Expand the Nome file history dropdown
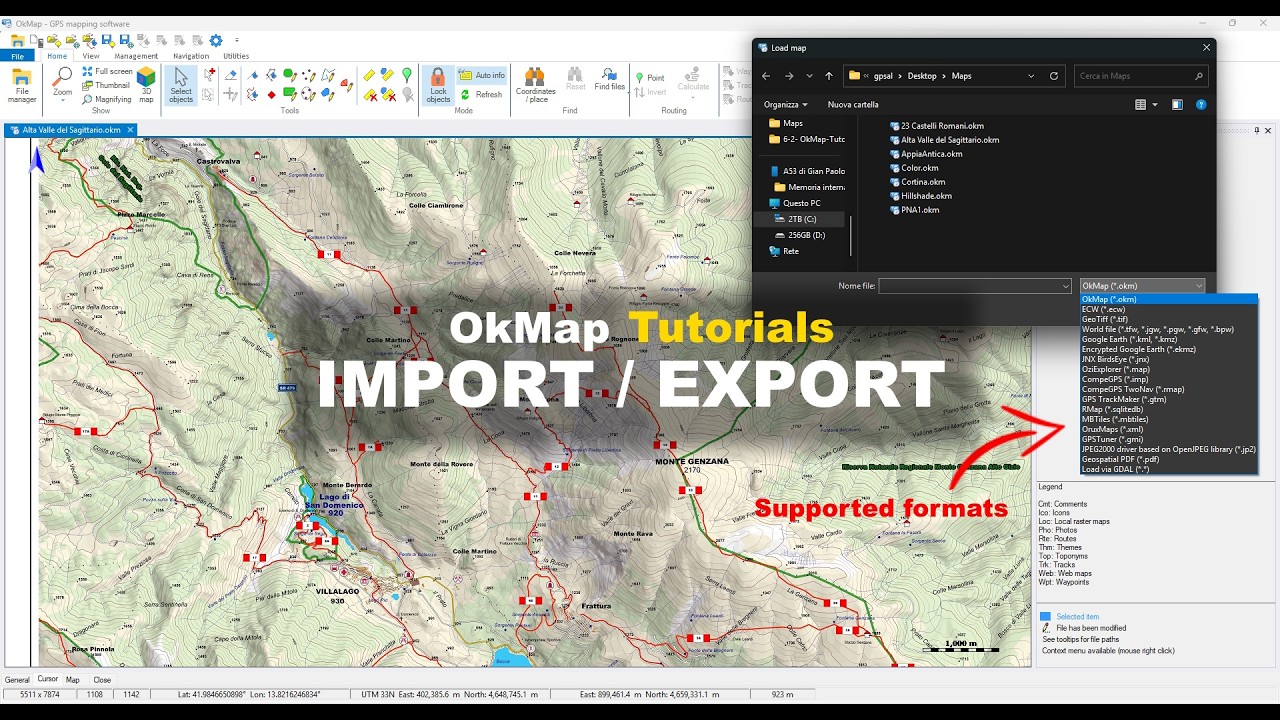 point(1066,286)
